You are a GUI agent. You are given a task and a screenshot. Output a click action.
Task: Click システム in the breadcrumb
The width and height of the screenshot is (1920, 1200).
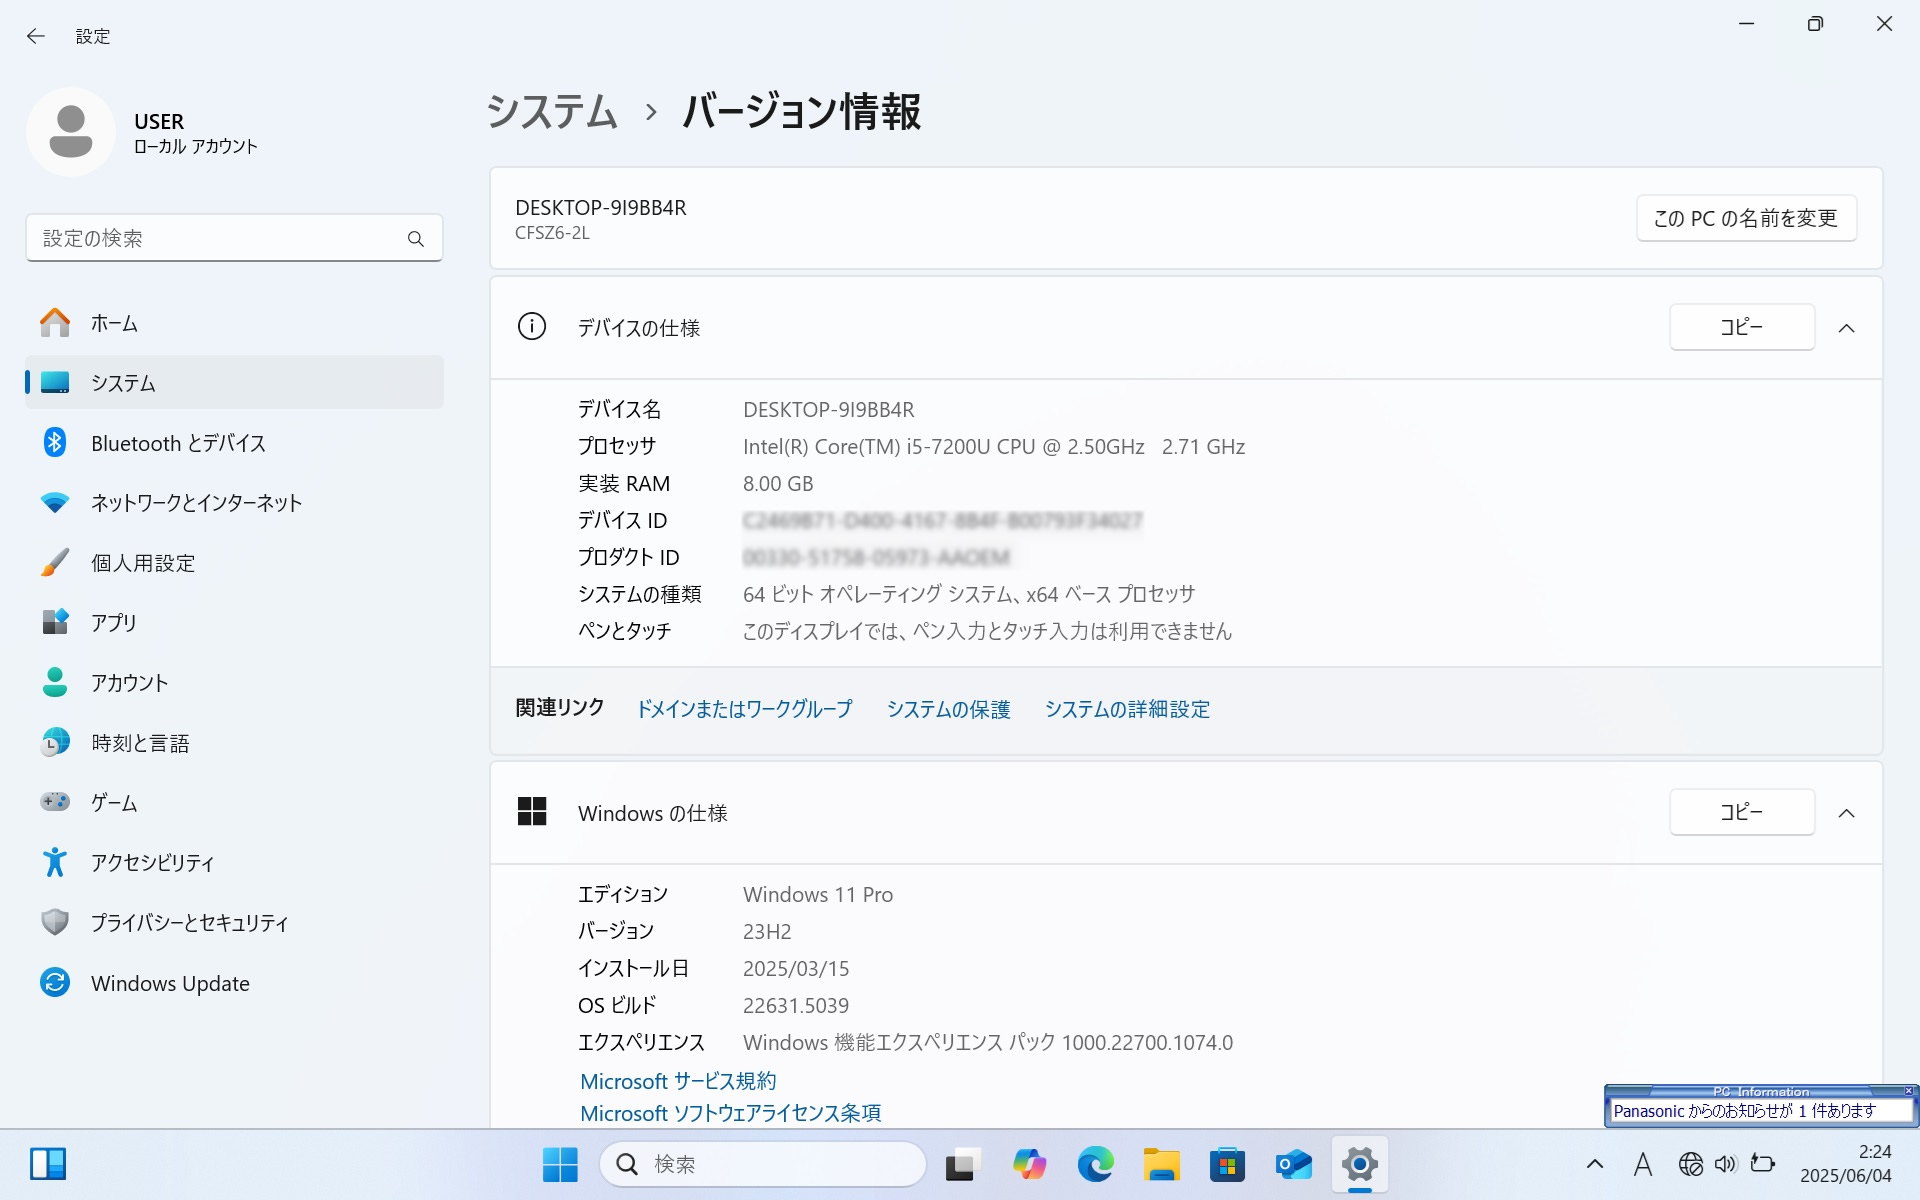(552, 111)
